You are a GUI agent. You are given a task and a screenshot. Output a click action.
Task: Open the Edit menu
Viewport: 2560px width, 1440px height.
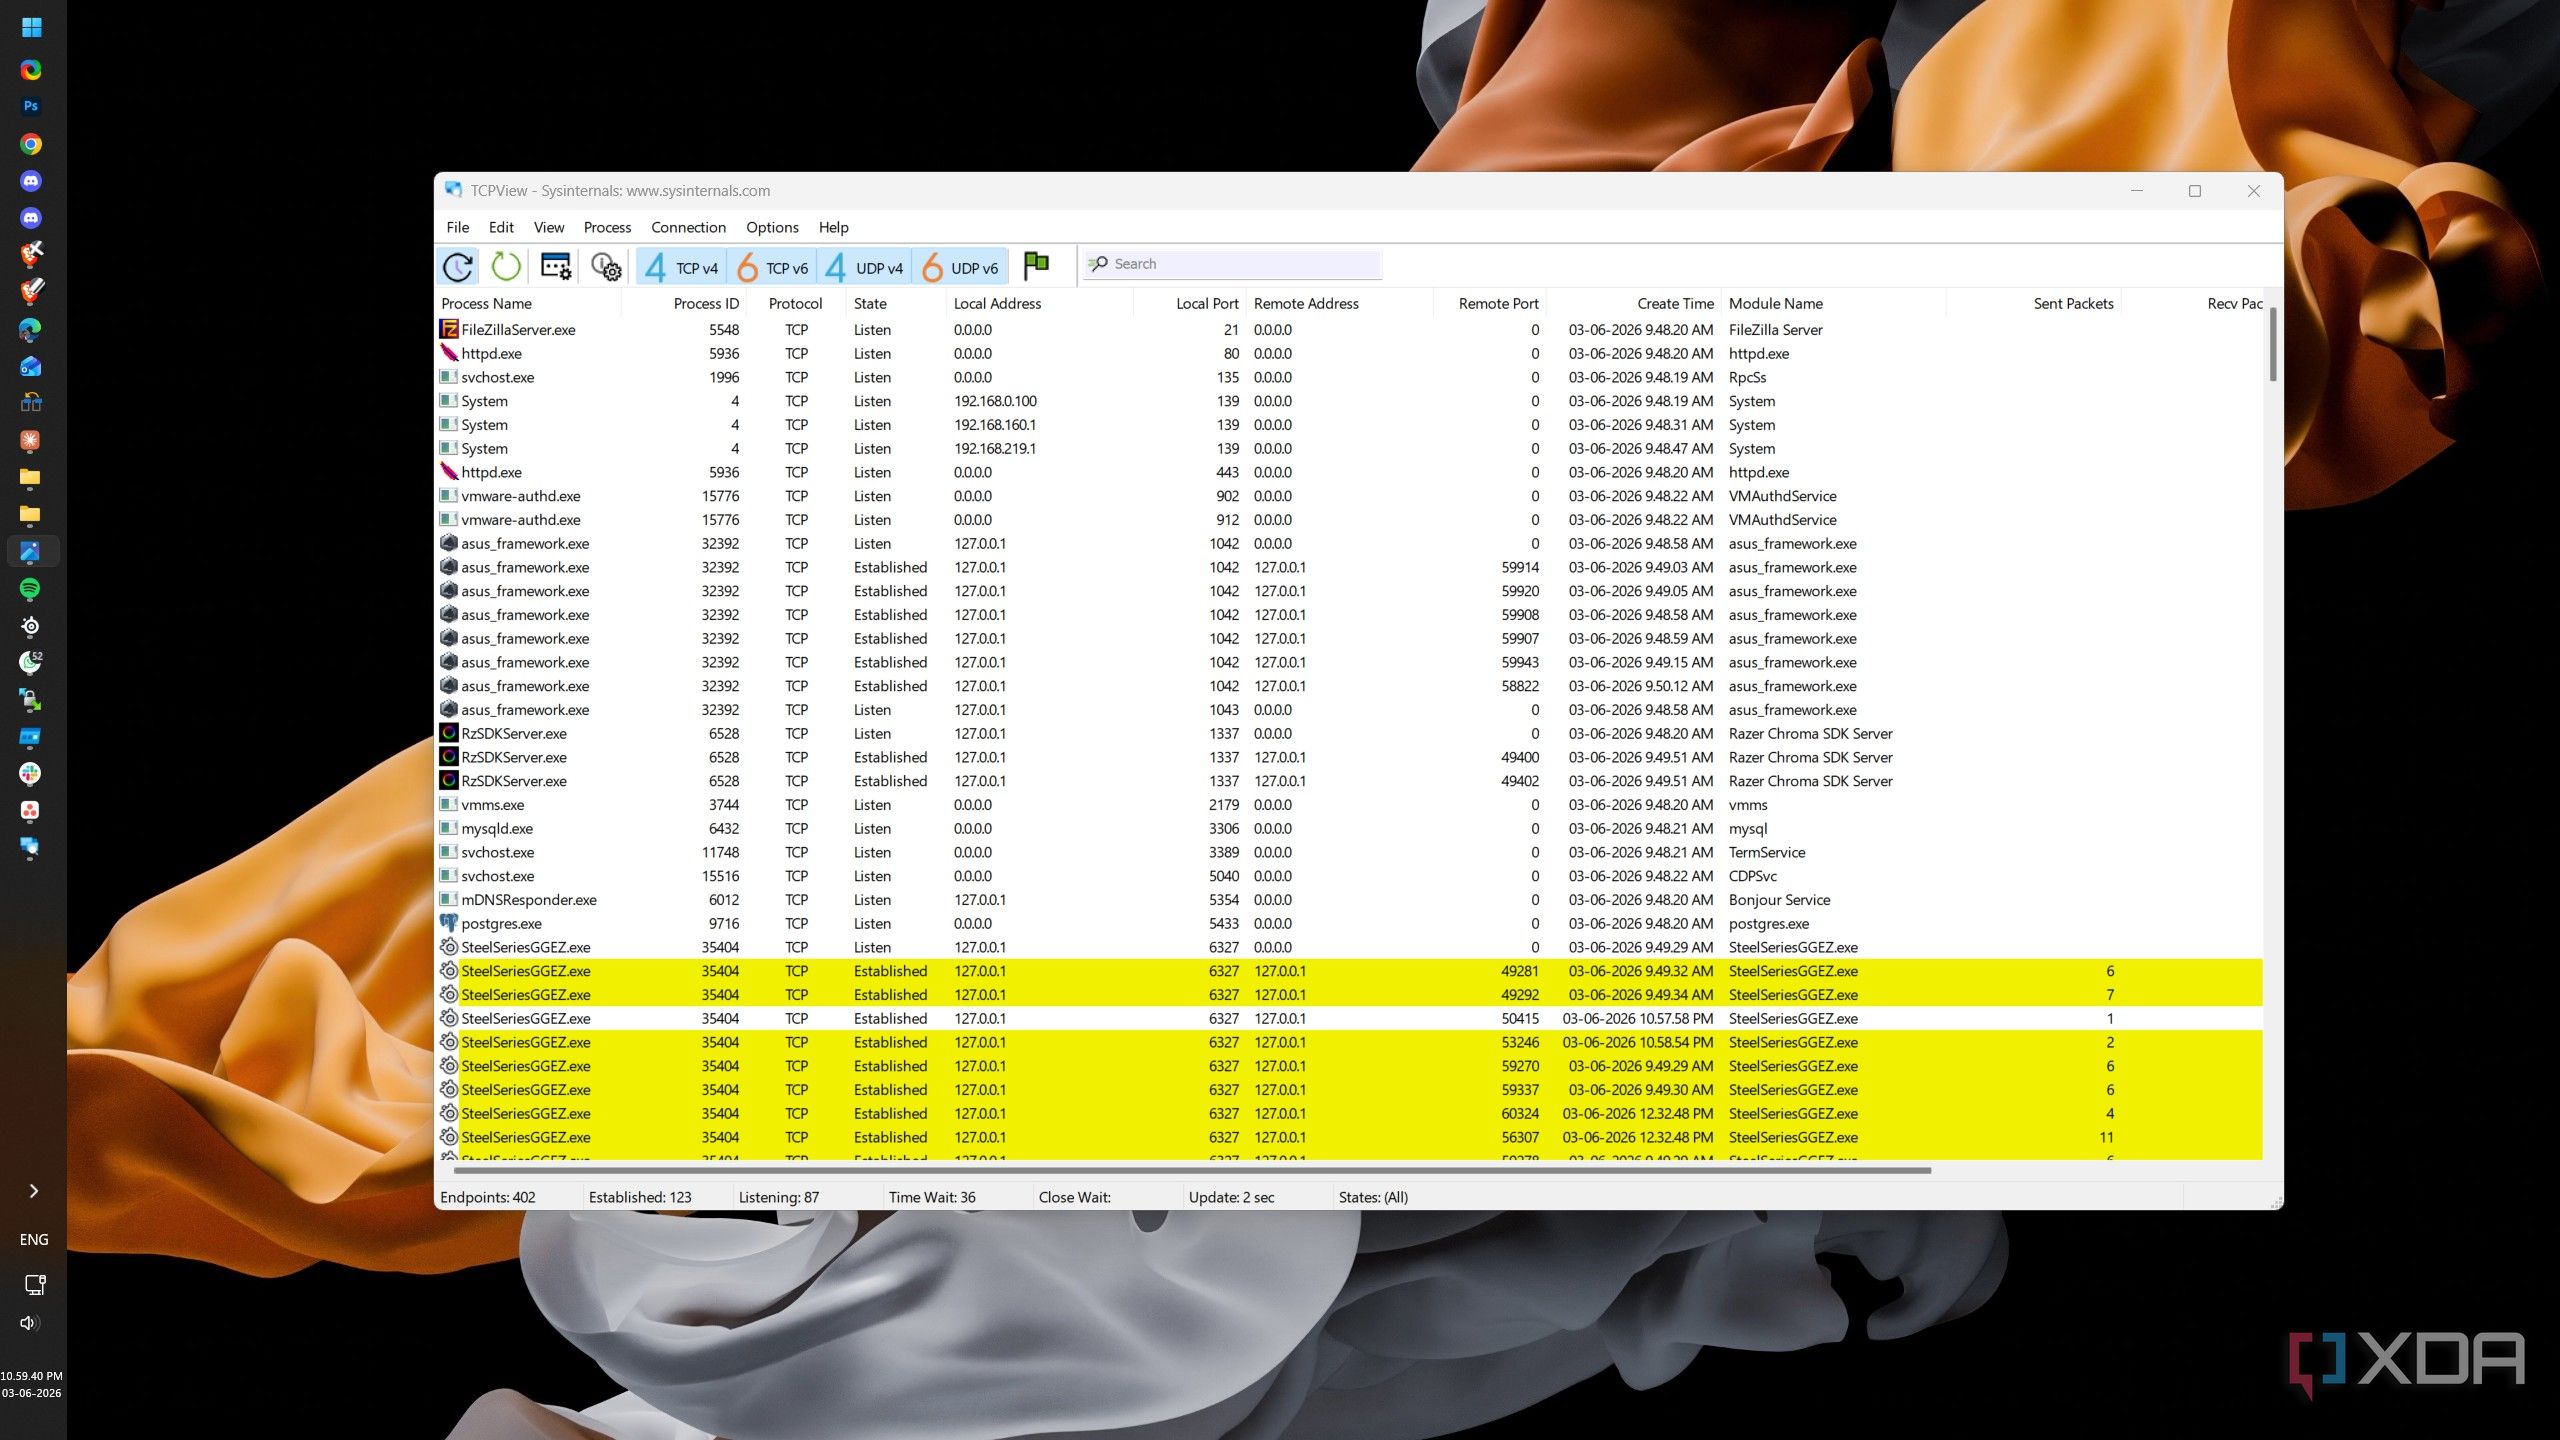click(x=501, y=227)
